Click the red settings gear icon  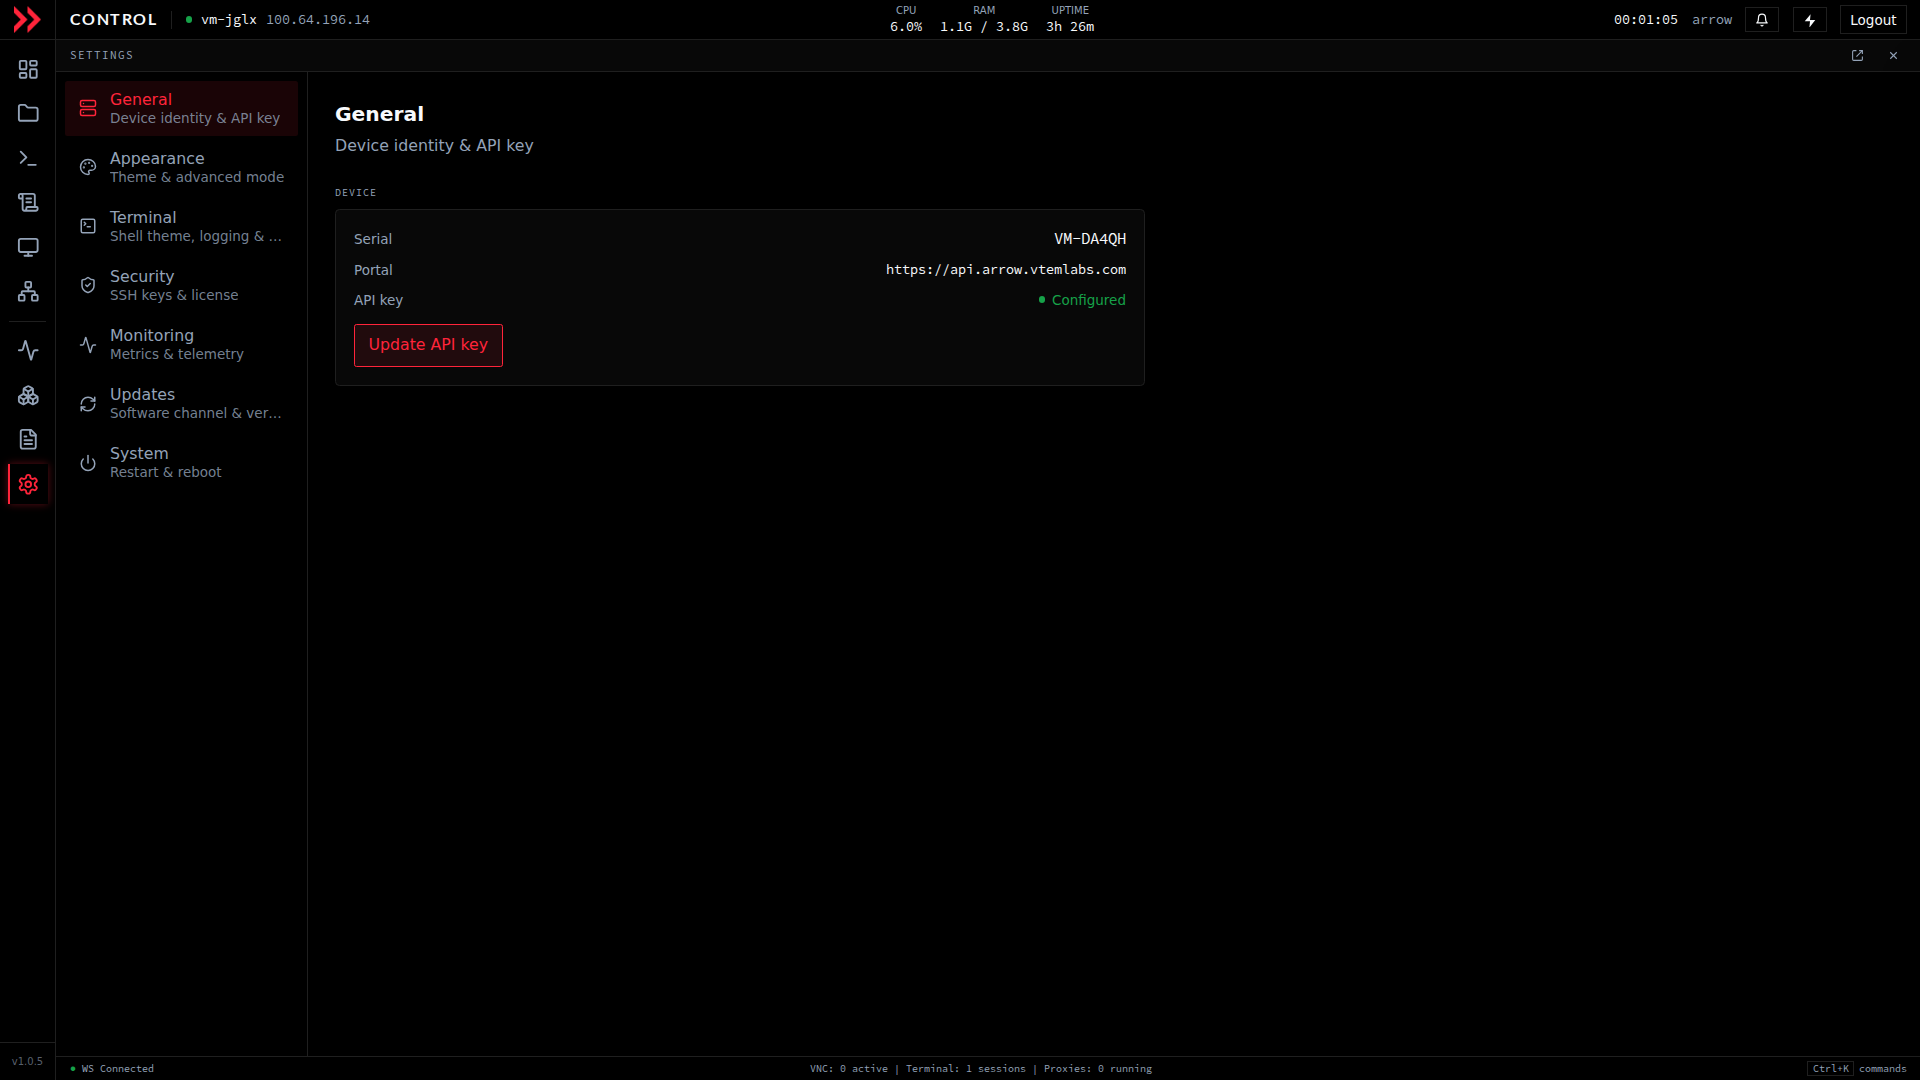click(x=28, y=484)
